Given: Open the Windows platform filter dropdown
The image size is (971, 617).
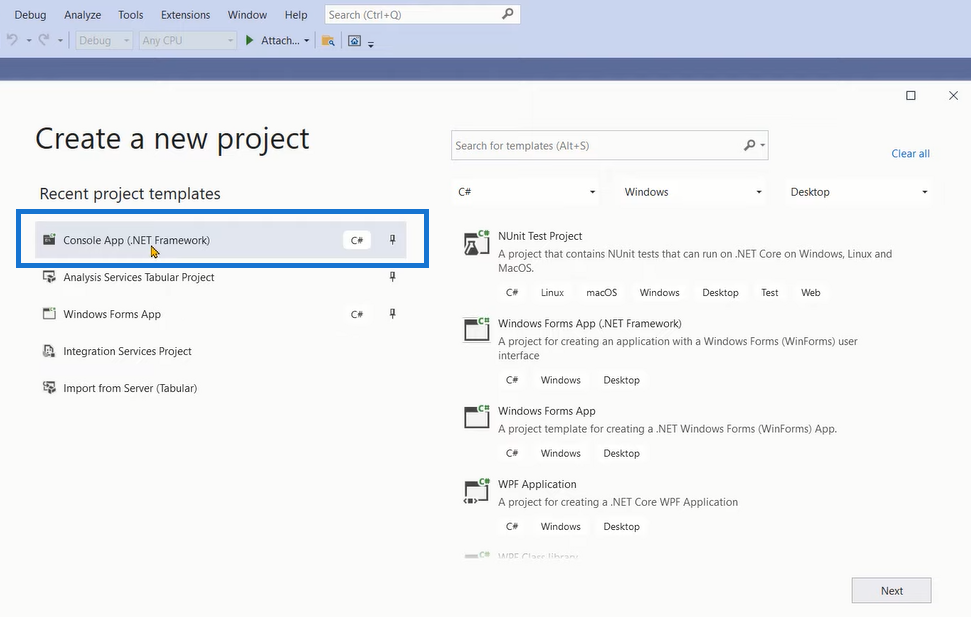Looking at the screenshot, I should pyautogui.click(x=692, y=192).
